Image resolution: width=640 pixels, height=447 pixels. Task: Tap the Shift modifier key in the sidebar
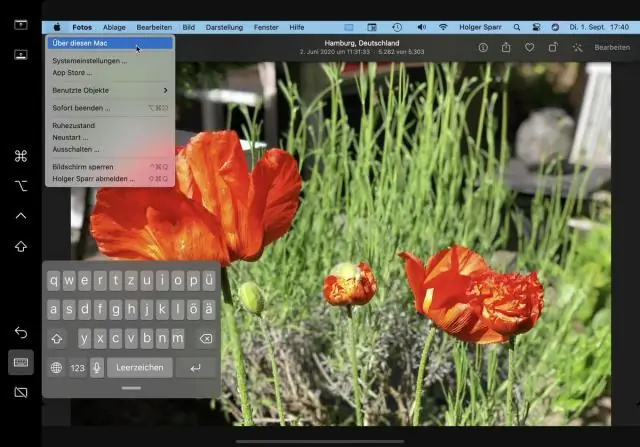[x=21, y=247]
